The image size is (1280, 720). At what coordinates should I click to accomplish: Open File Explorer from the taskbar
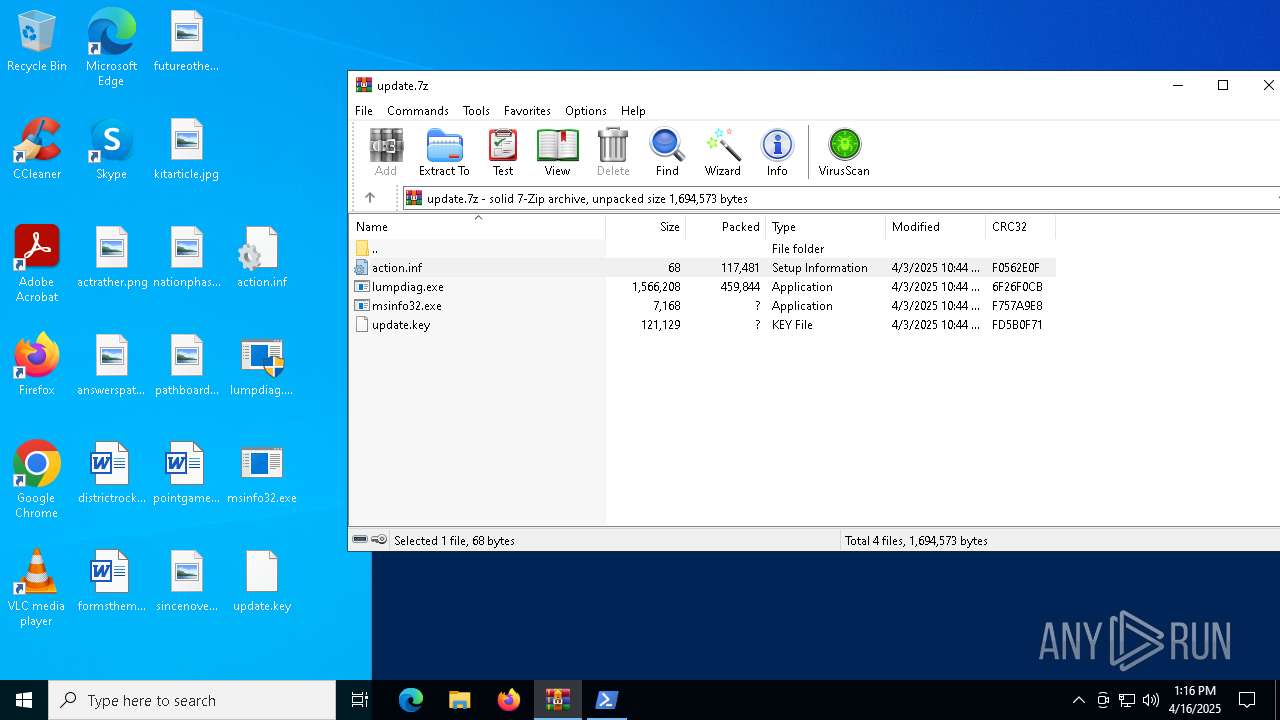(460, 700)
